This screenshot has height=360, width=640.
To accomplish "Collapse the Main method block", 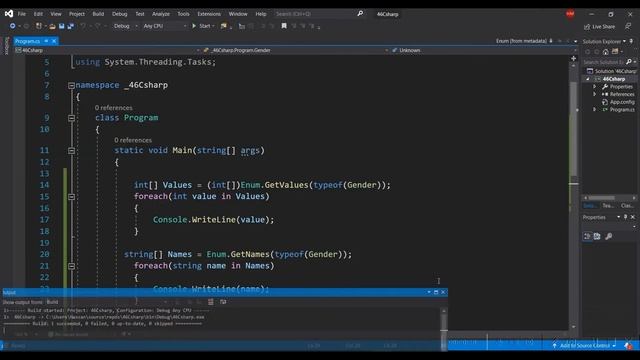I will (71, 151).
